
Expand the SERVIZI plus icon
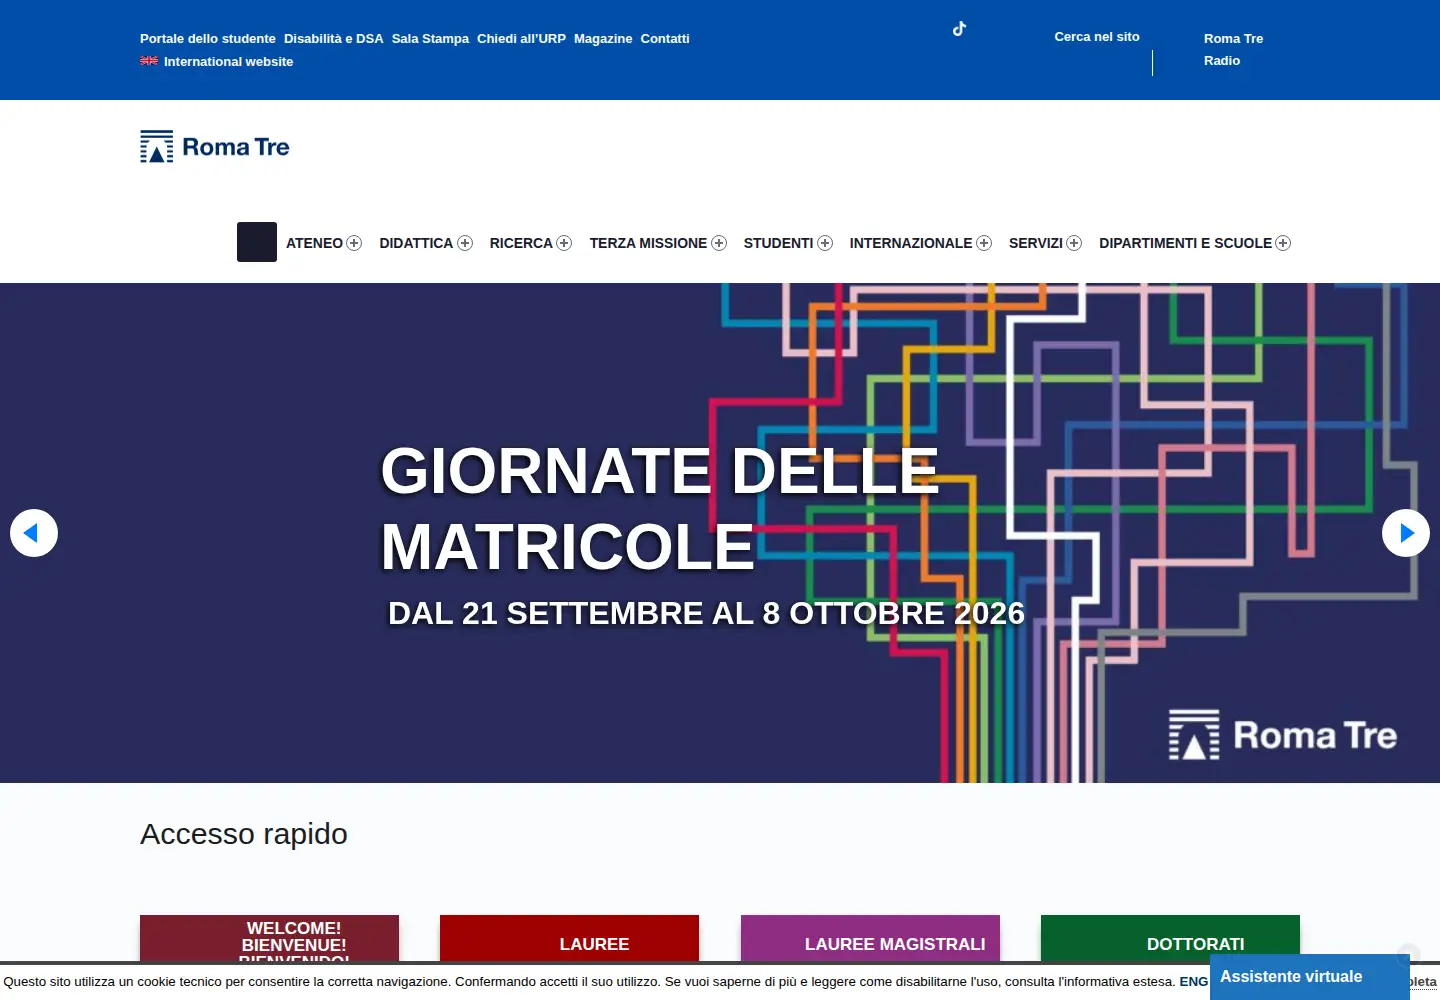1074,243
